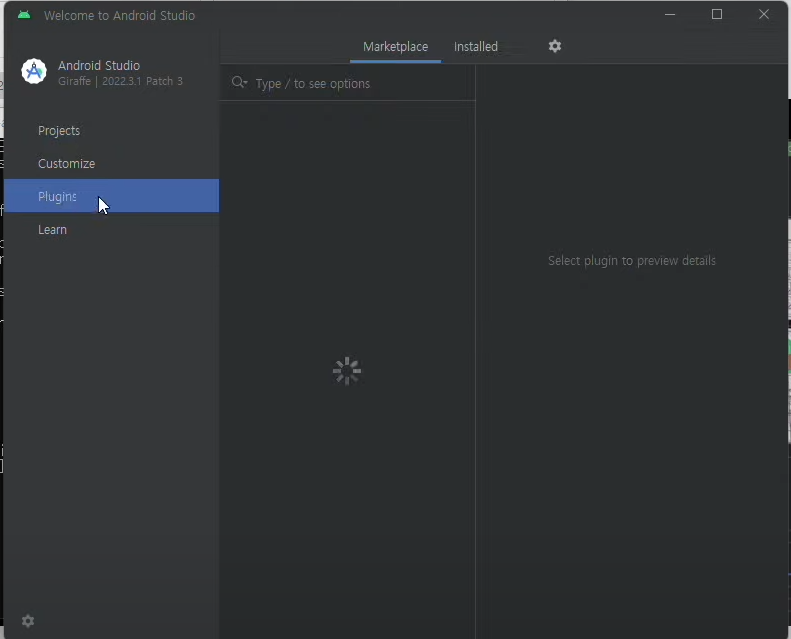791x639 pixels.
Task: Switch to the Marketplace tab
Action: [396, 47]
